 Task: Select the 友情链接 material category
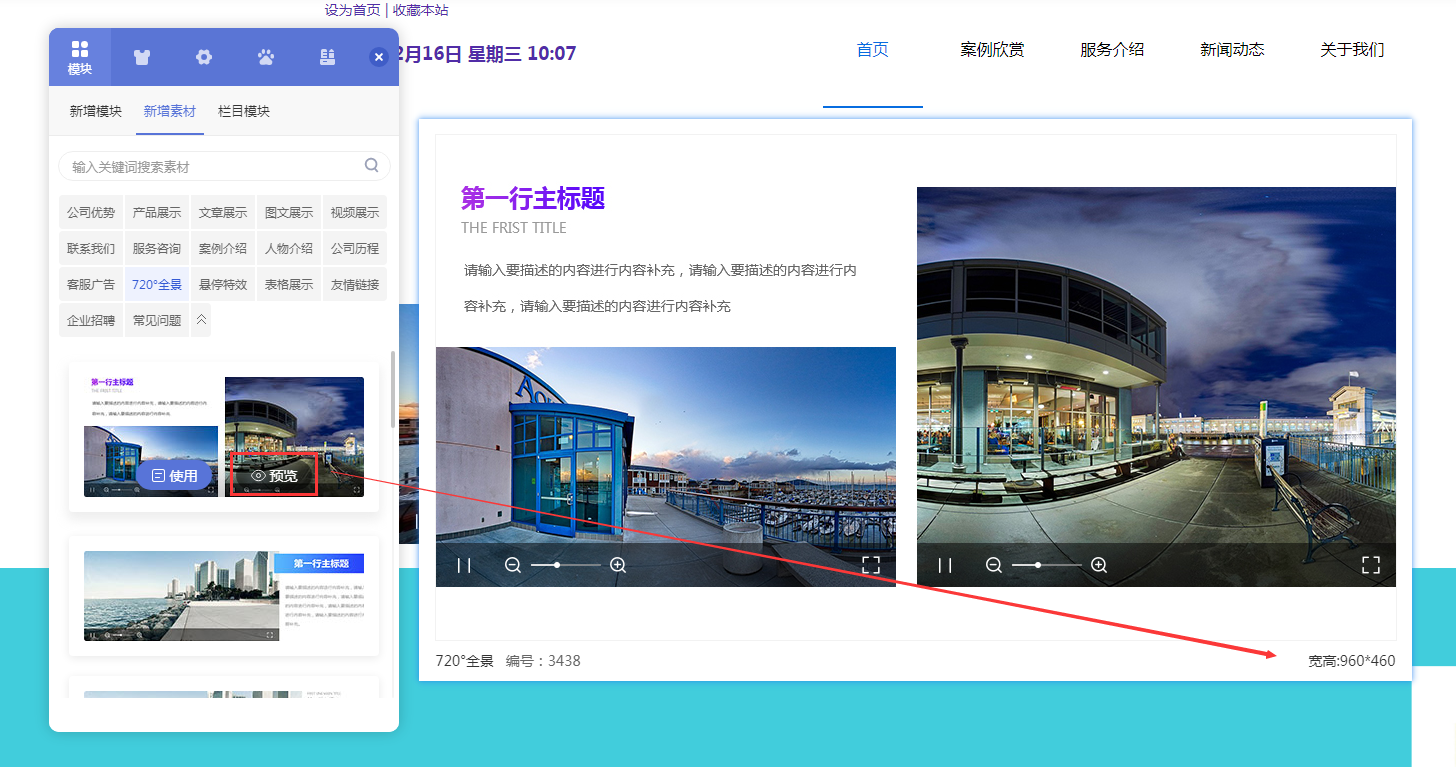[x=355, y=284]
